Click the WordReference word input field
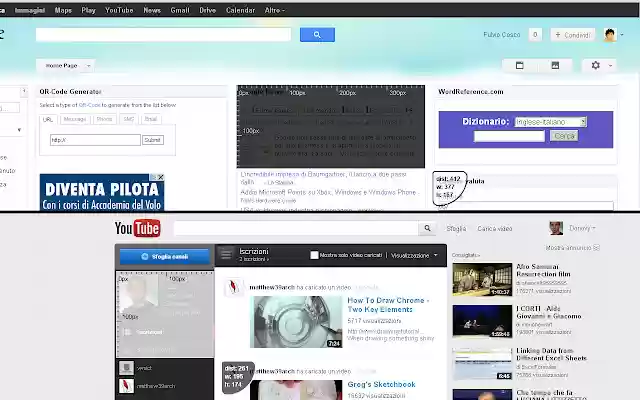The width and height of the screenshot is (640, 400). [x=509, y=136]
